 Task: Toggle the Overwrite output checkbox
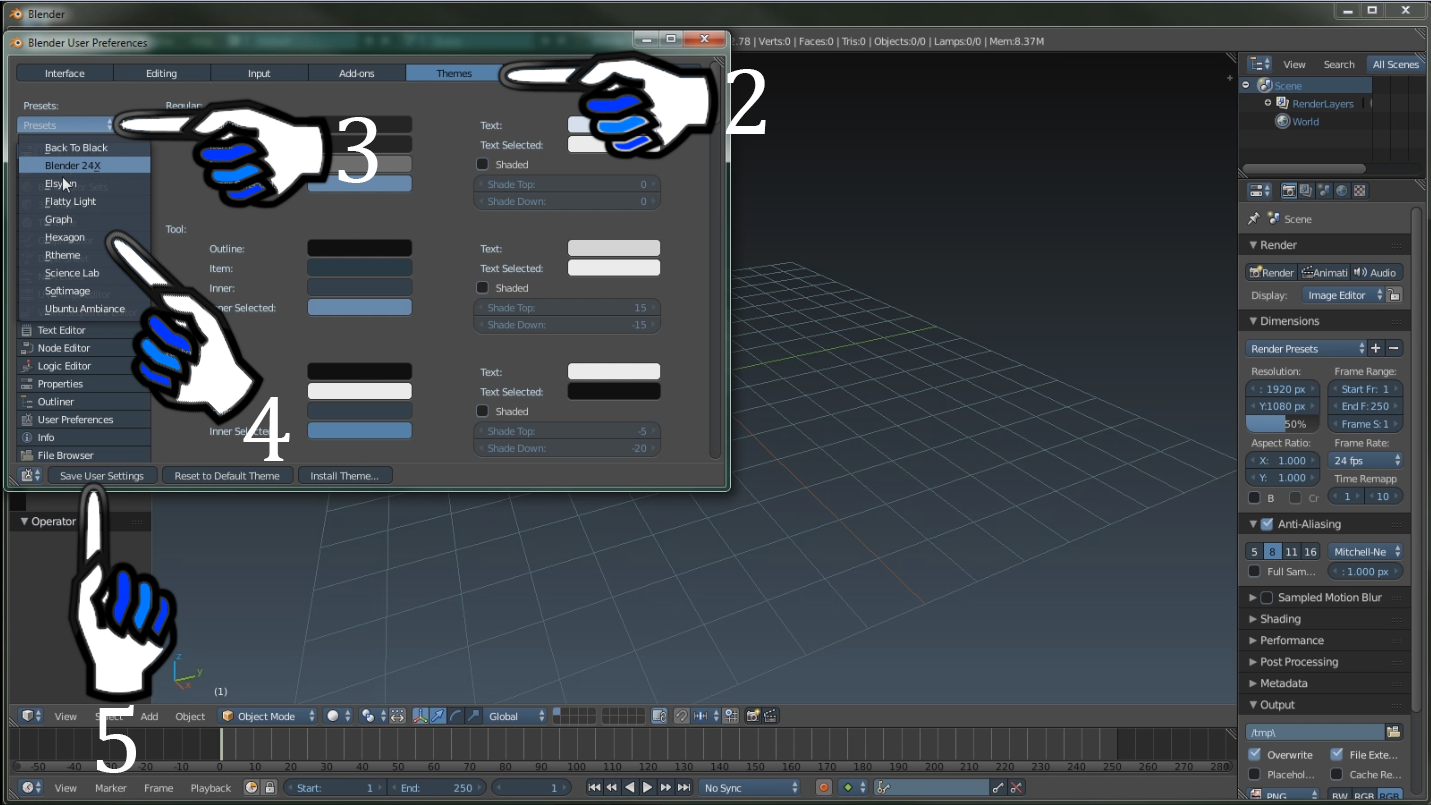pyautogui.click(x=1255, y=755)
